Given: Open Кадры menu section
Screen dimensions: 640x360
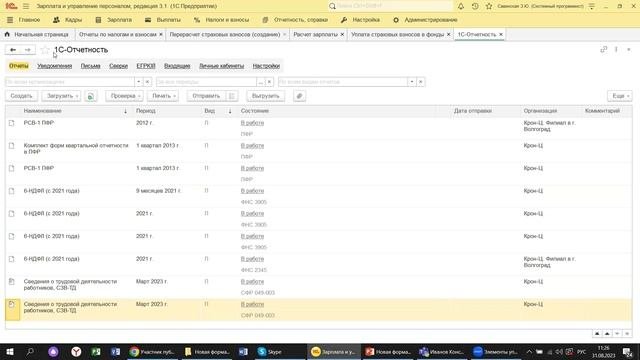Looking at the screenshot, I should pos(68,20).
